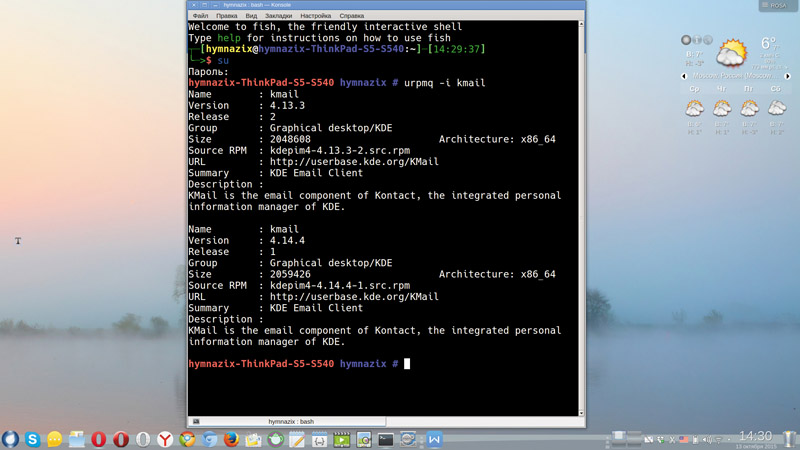Click the urpmq -i kmail command text
This screenshot has width=800, height=450.
pos(444,83)
